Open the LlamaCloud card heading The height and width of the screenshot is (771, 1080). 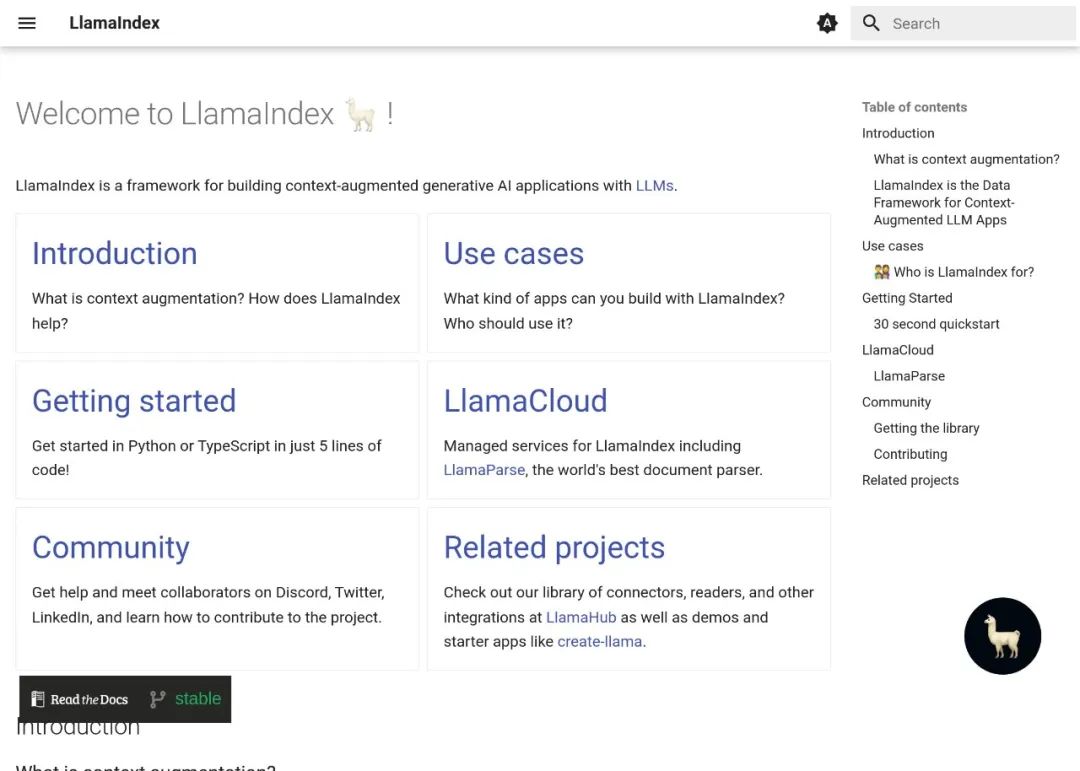[525, 401]
